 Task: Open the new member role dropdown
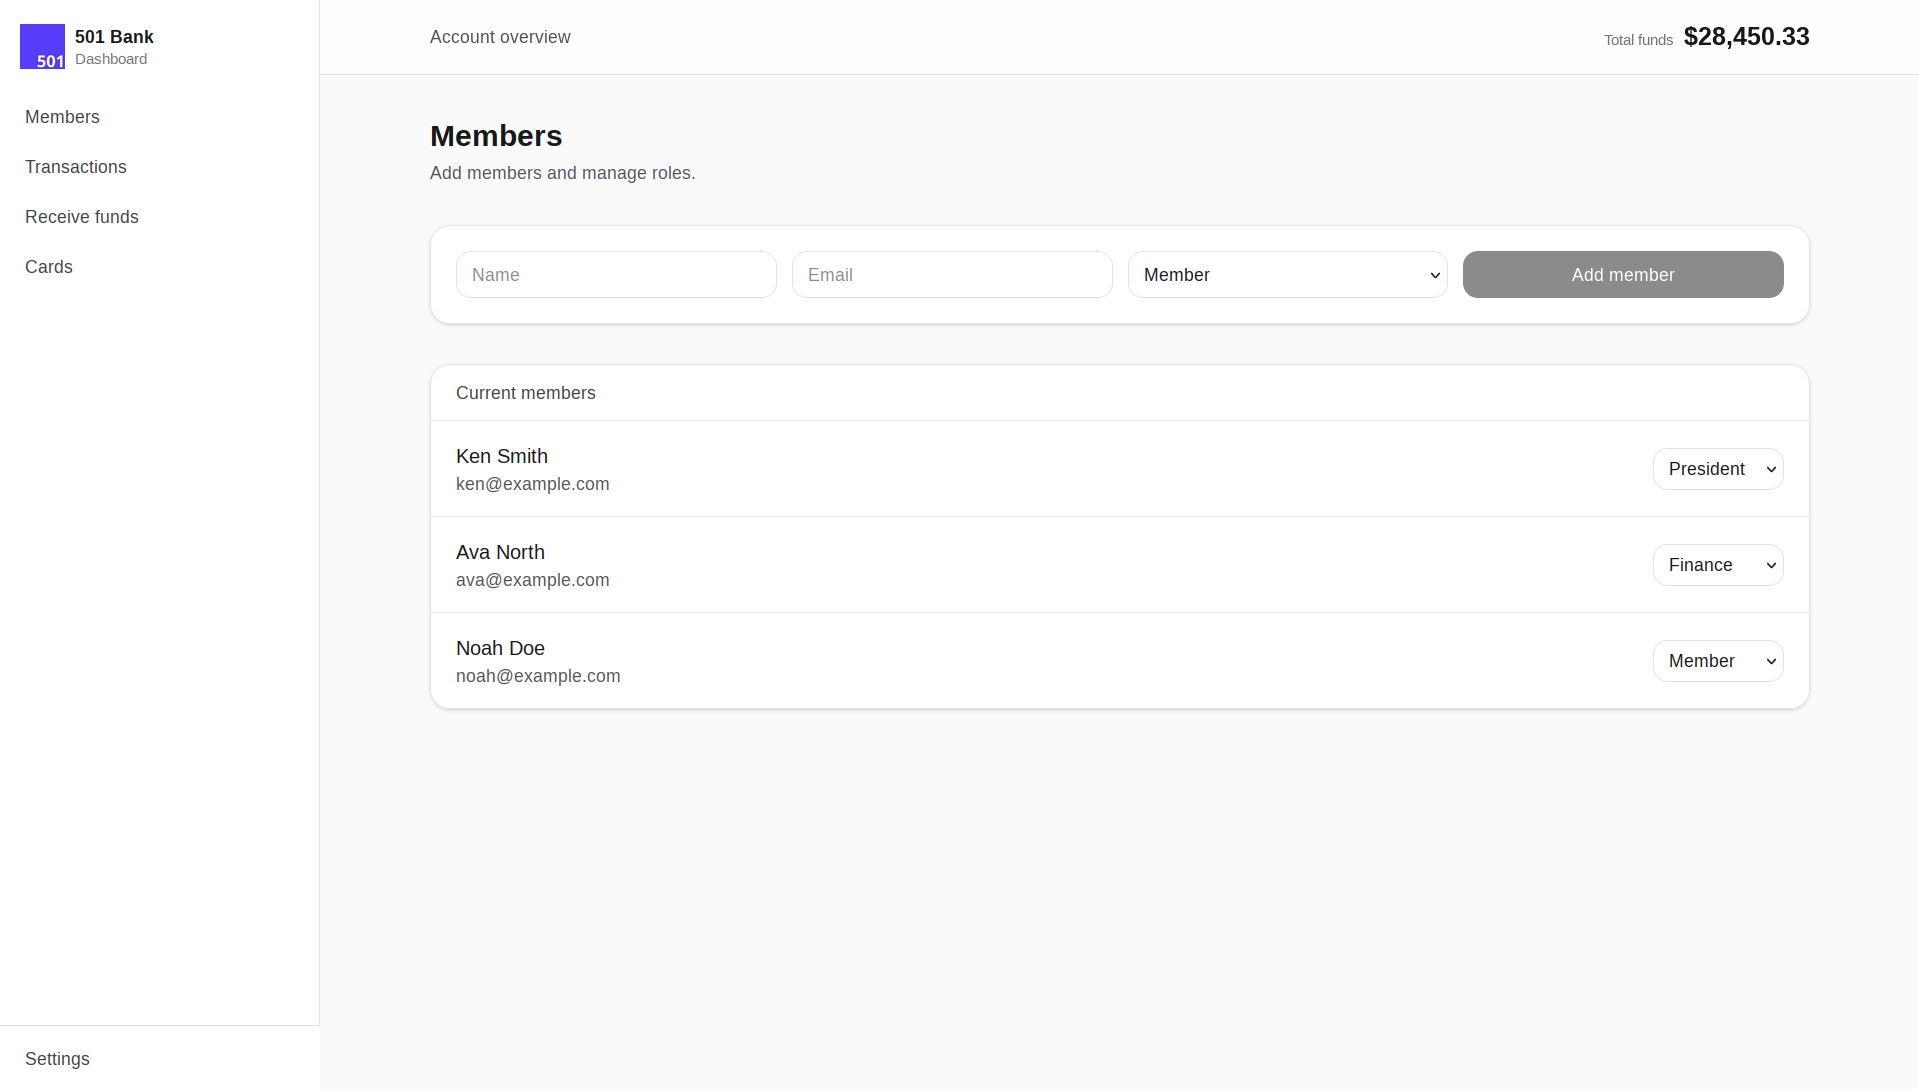point(1287,274)
